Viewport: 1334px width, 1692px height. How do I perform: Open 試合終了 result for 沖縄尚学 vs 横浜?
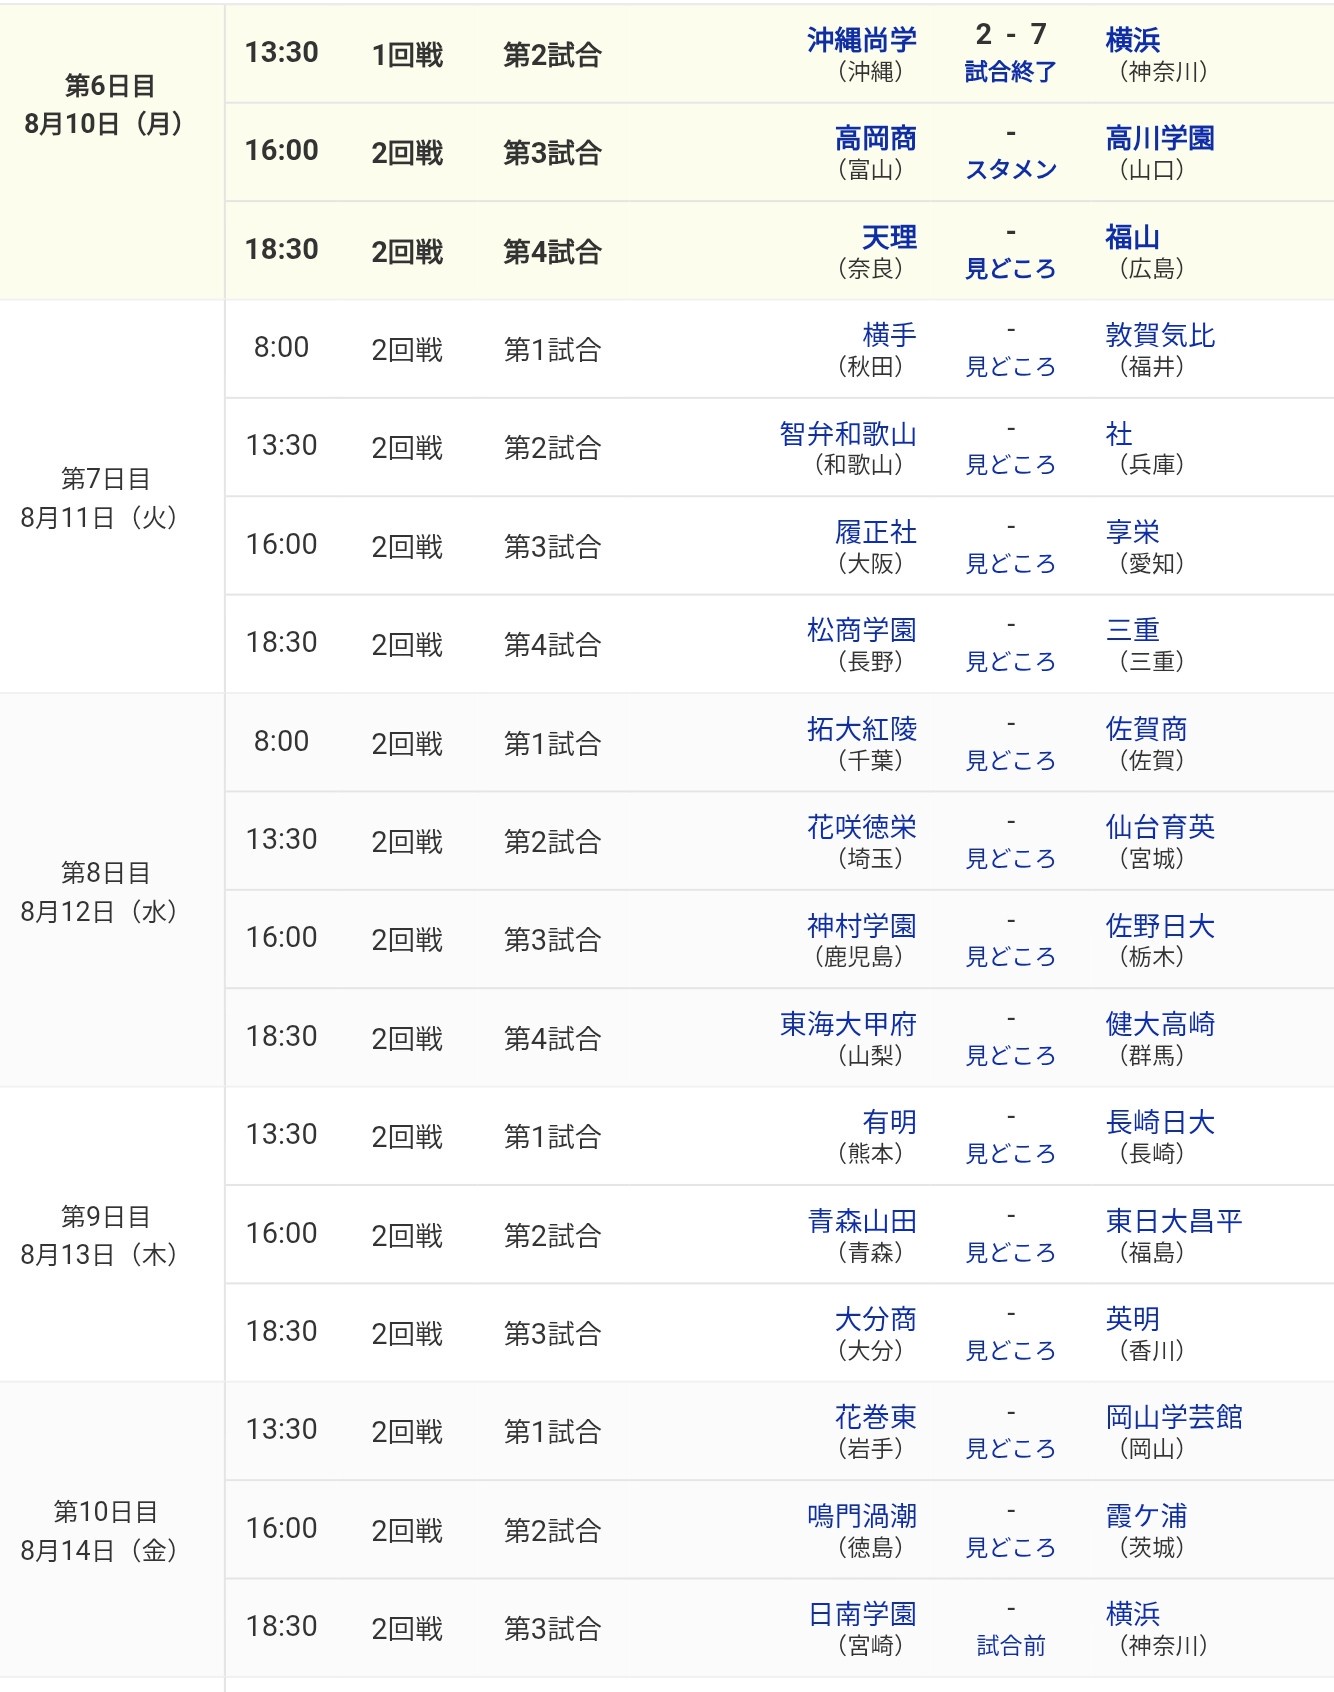[1010, 72]
